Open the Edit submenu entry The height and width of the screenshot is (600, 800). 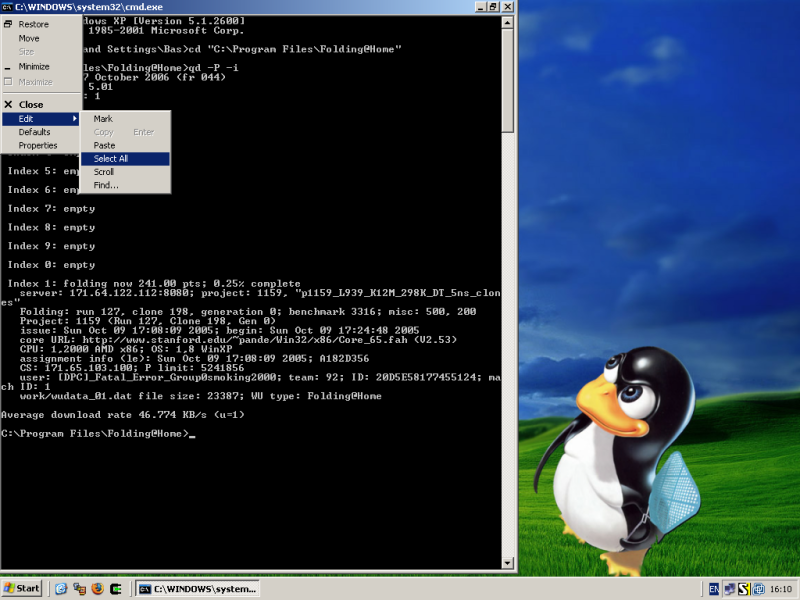tap(41, 119)
